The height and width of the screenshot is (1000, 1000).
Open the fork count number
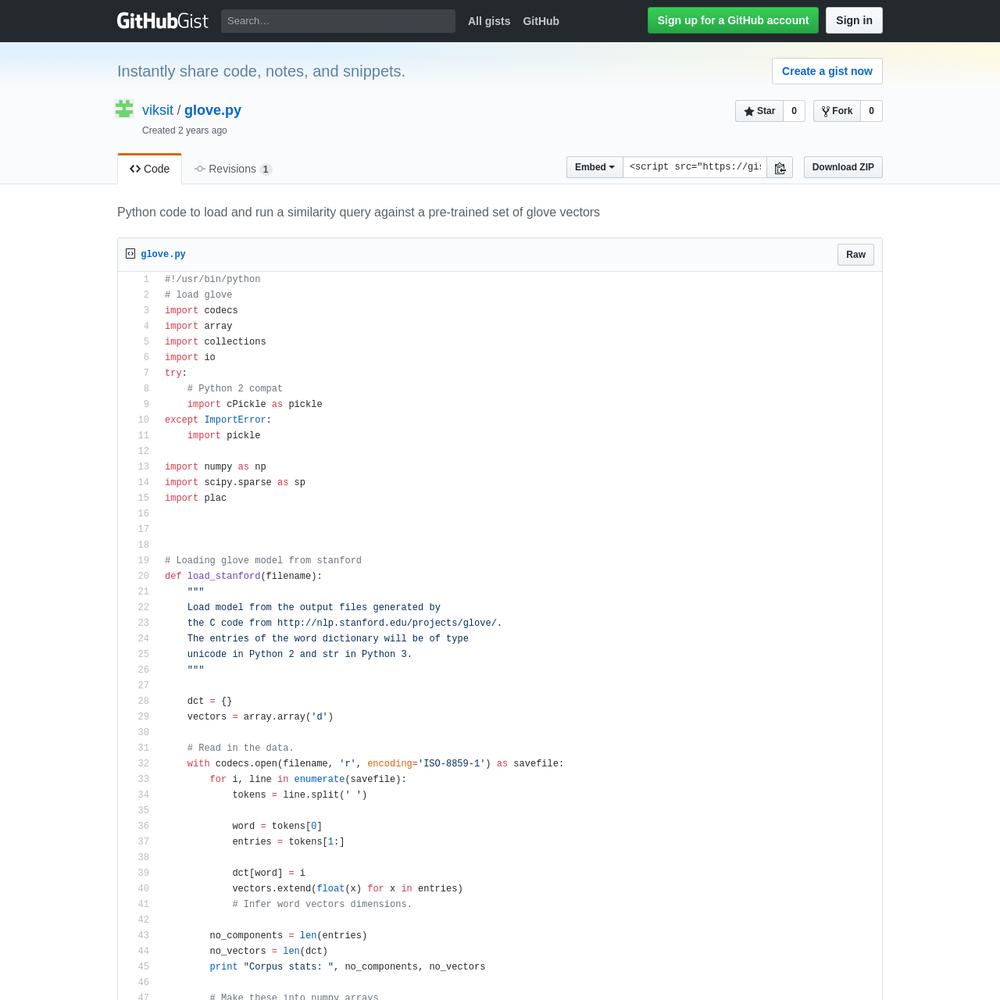[x=871, y=111]
